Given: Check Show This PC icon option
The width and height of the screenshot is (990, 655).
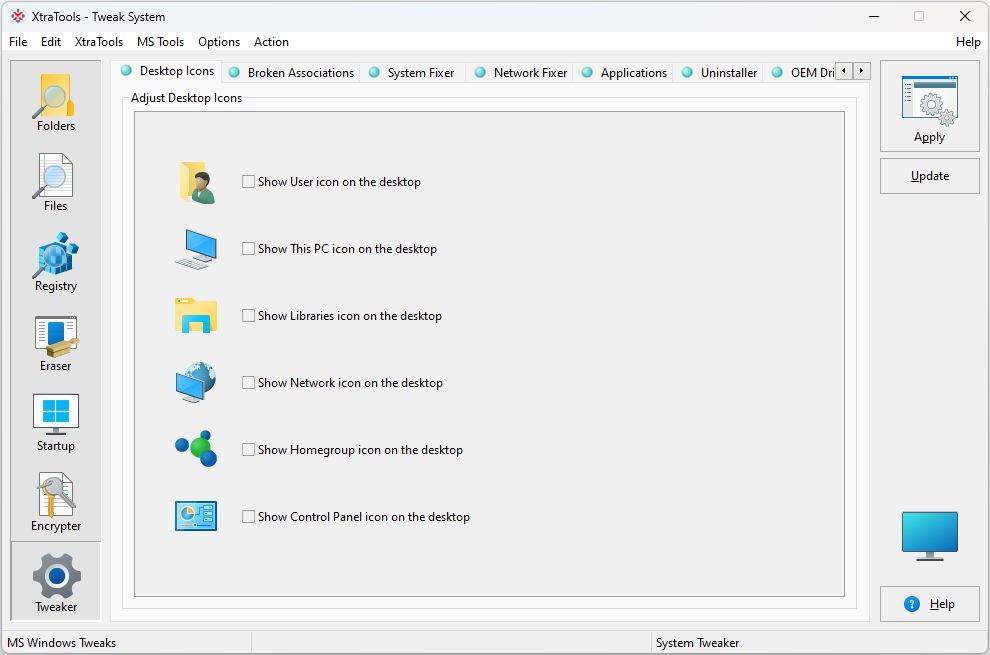Looking at the screenshot, I should 249,249.
